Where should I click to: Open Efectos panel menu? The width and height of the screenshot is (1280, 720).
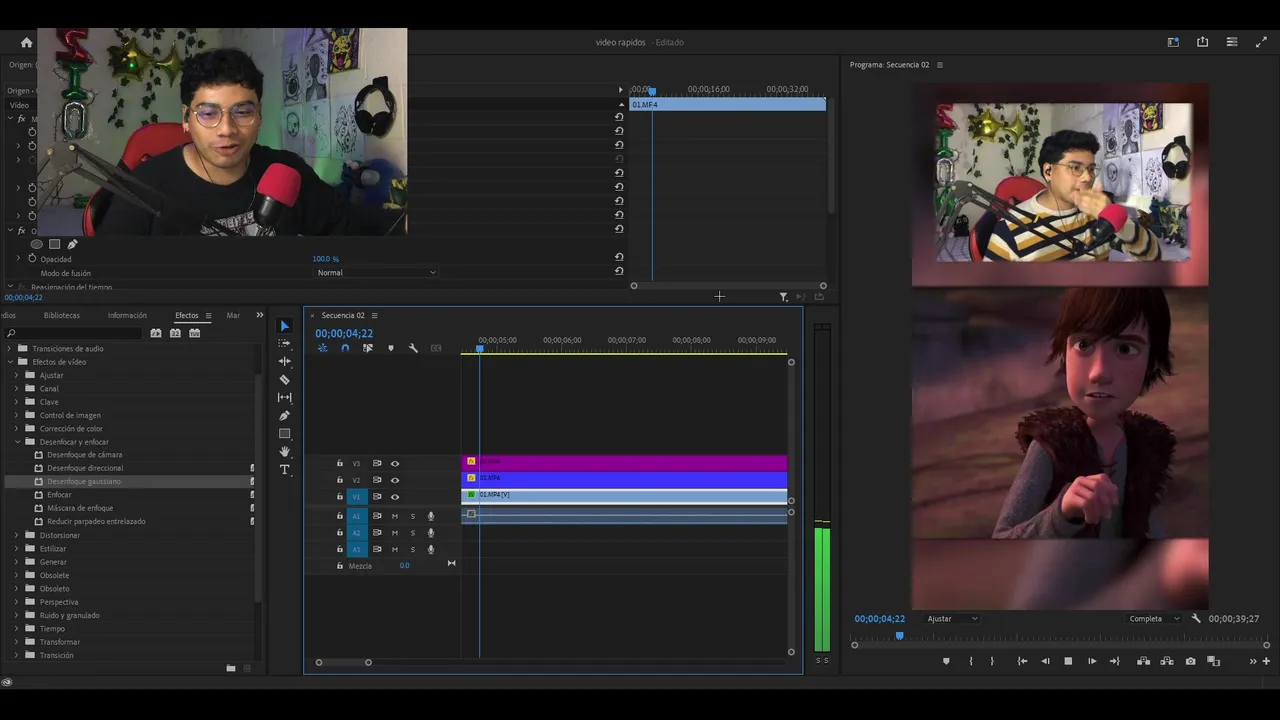(208, 316)
